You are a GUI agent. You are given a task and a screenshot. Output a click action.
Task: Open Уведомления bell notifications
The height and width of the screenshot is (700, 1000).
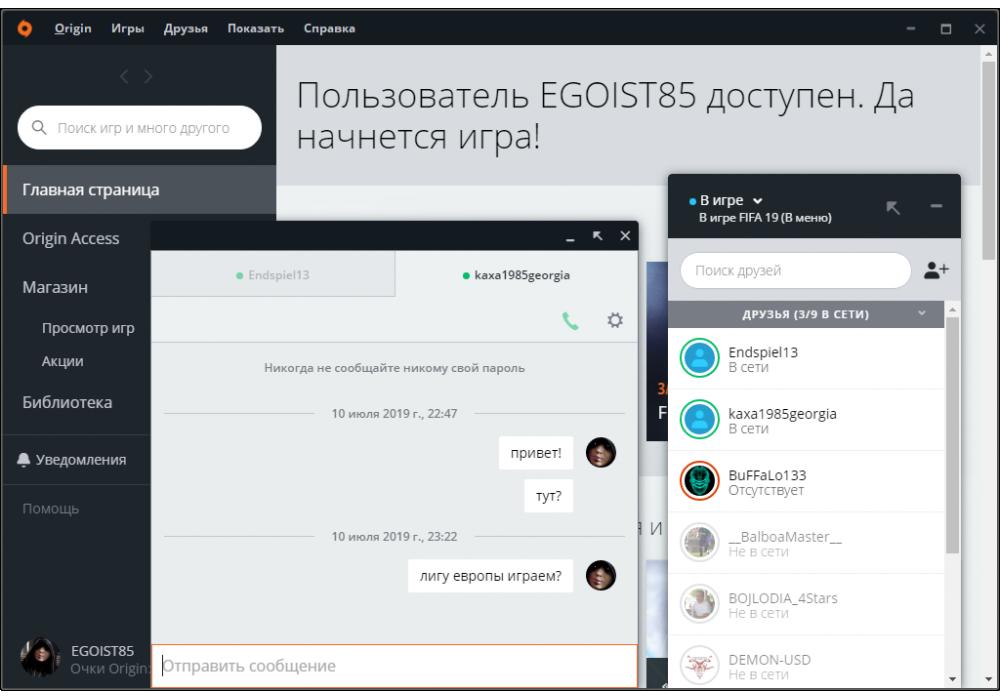point(72,460)
